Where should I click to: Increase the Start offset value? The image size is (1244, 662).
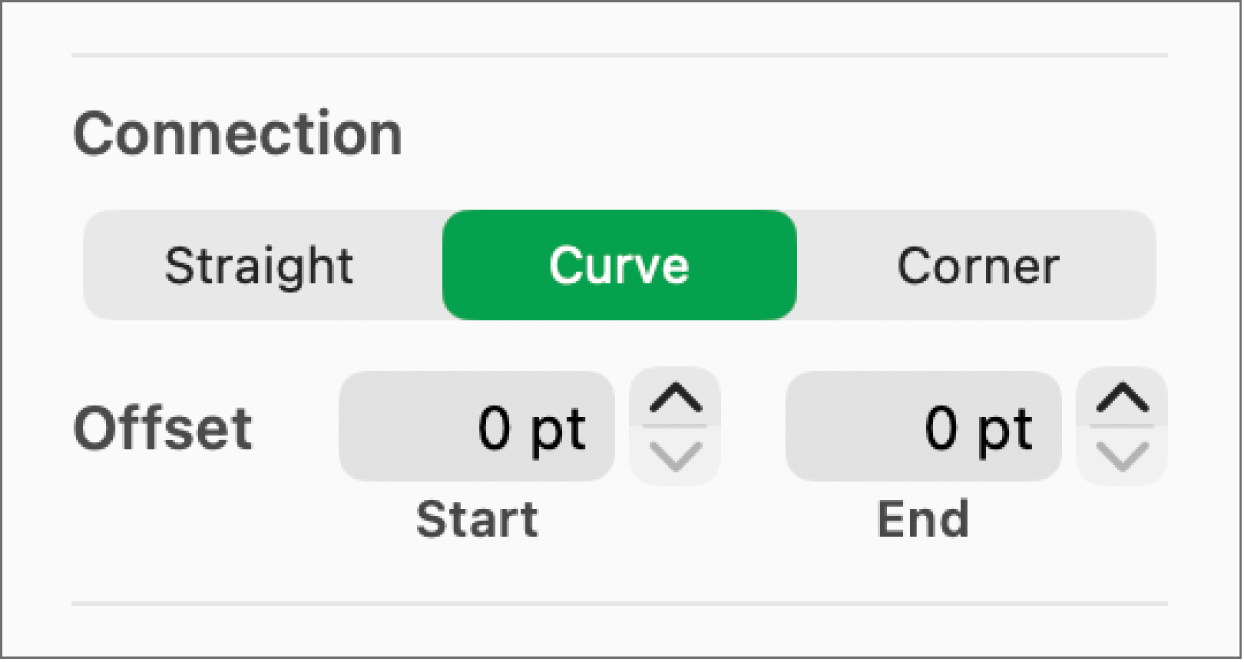pos(675,401)
